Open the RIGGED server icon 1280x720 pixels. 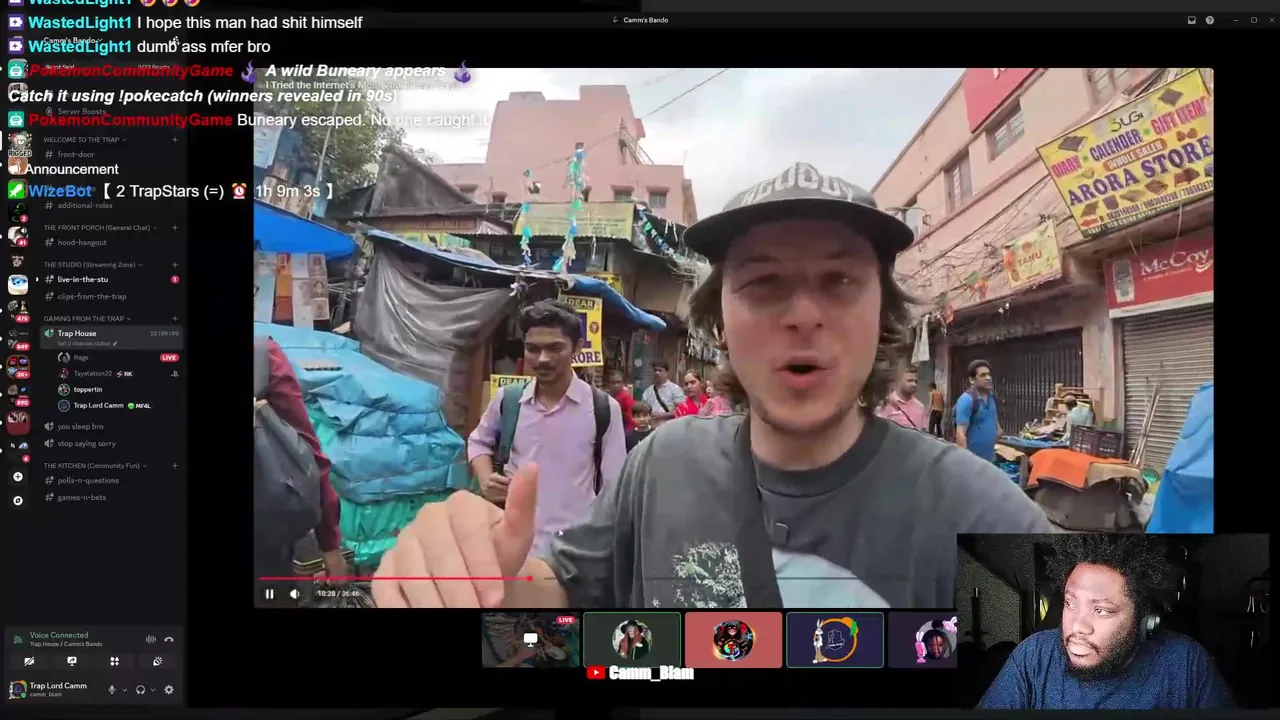pos(18,146)
